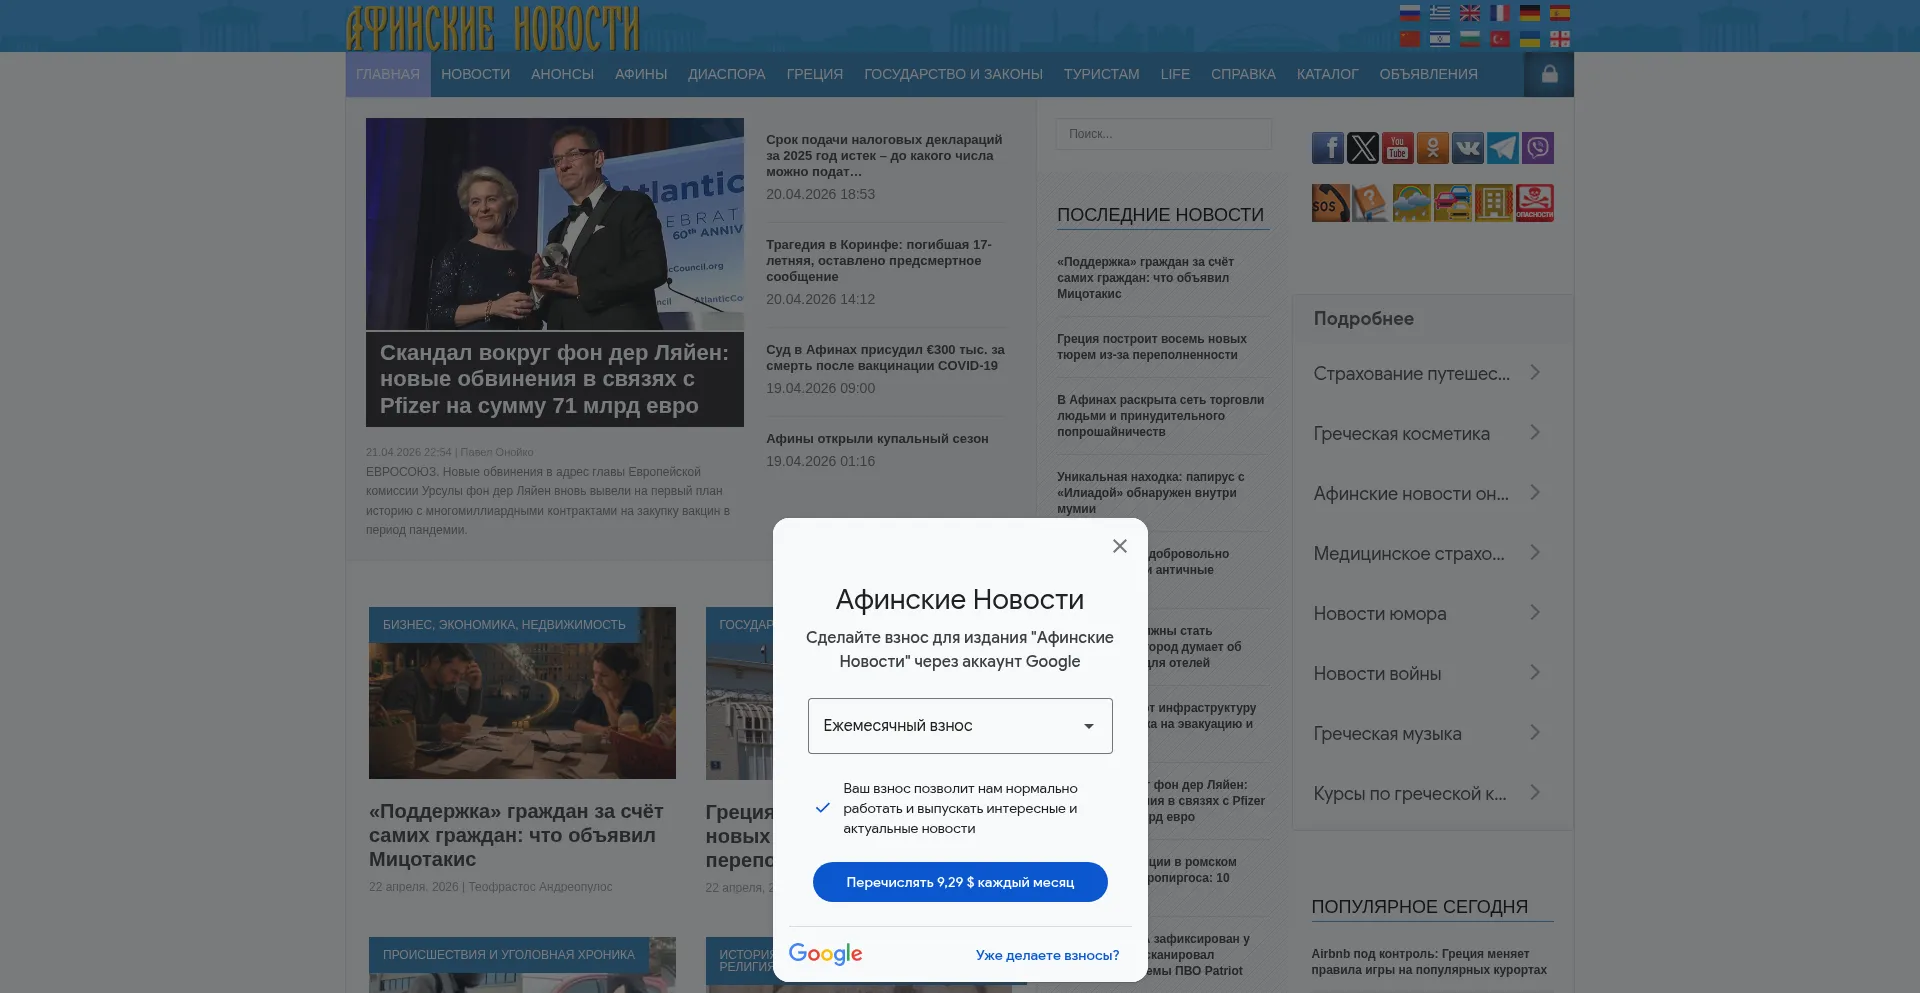
Task: Choose the UK flag for English
Action: pos(1470,13)
